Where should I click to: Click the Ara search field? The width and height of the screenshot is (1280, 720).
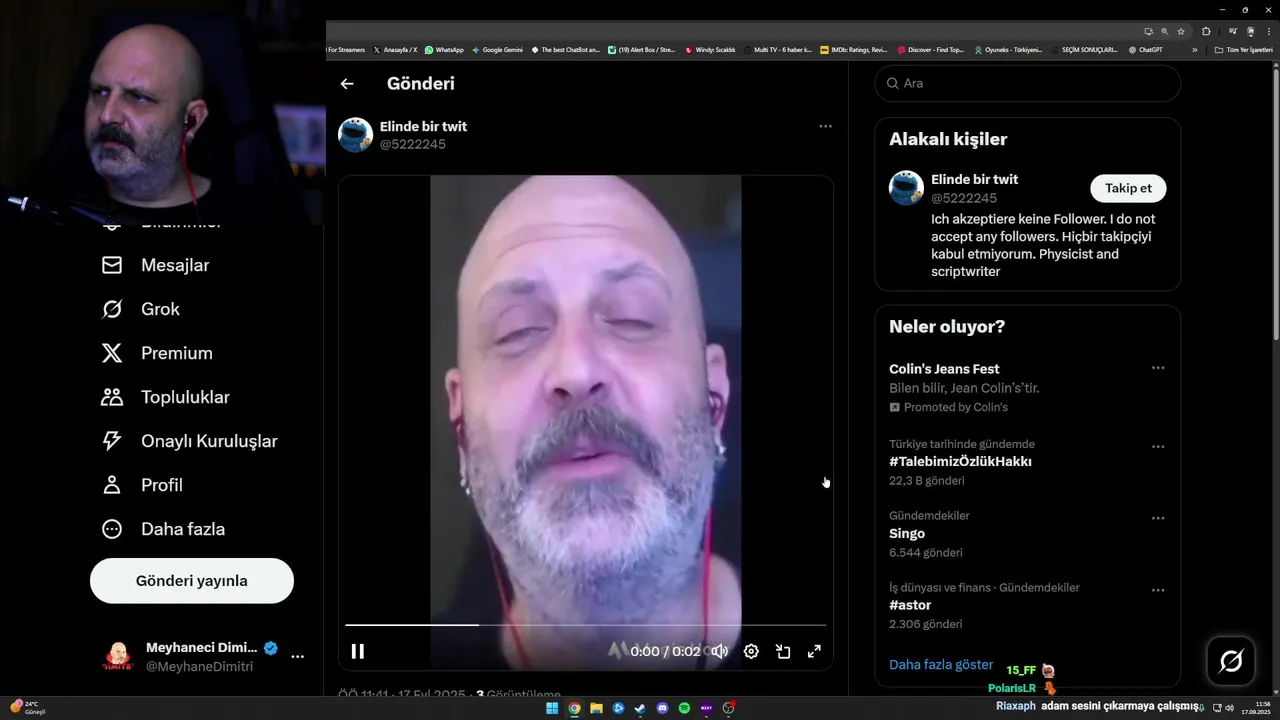point(1028,83)
